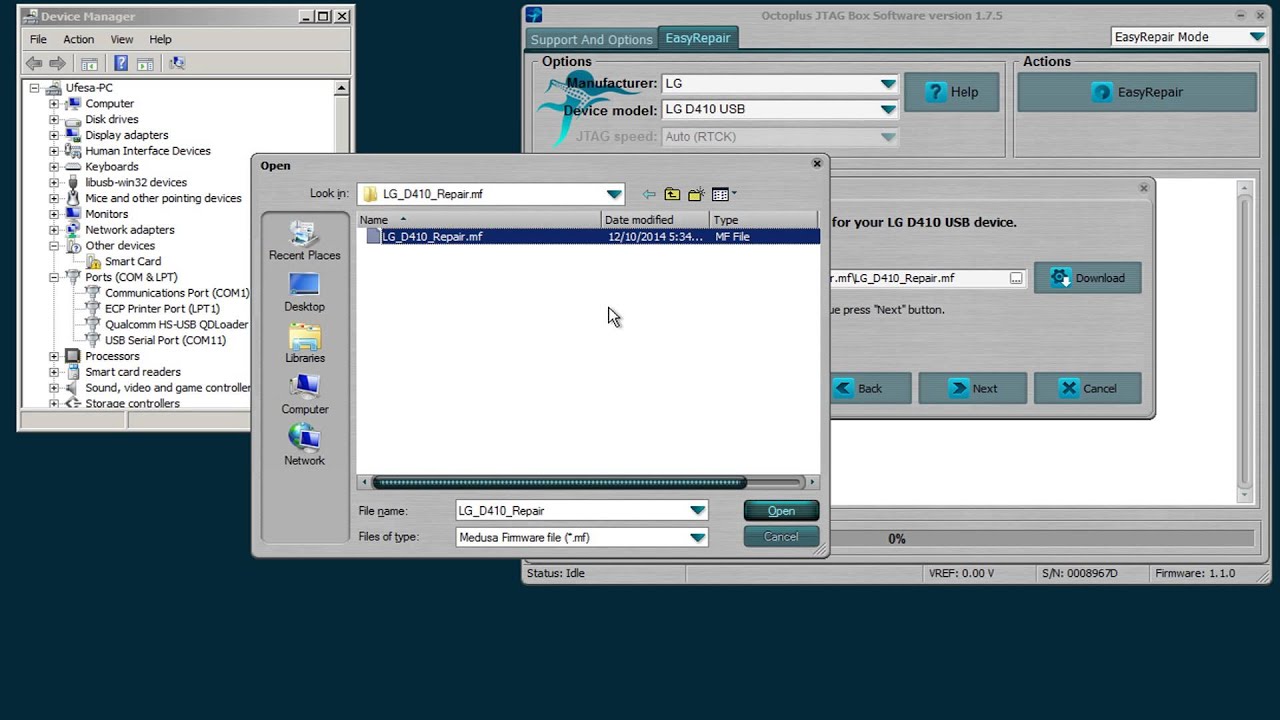Open the Device model dropdown LG D410 USB
Viewport: 1280px width, 720px height.
pos(780,110)
